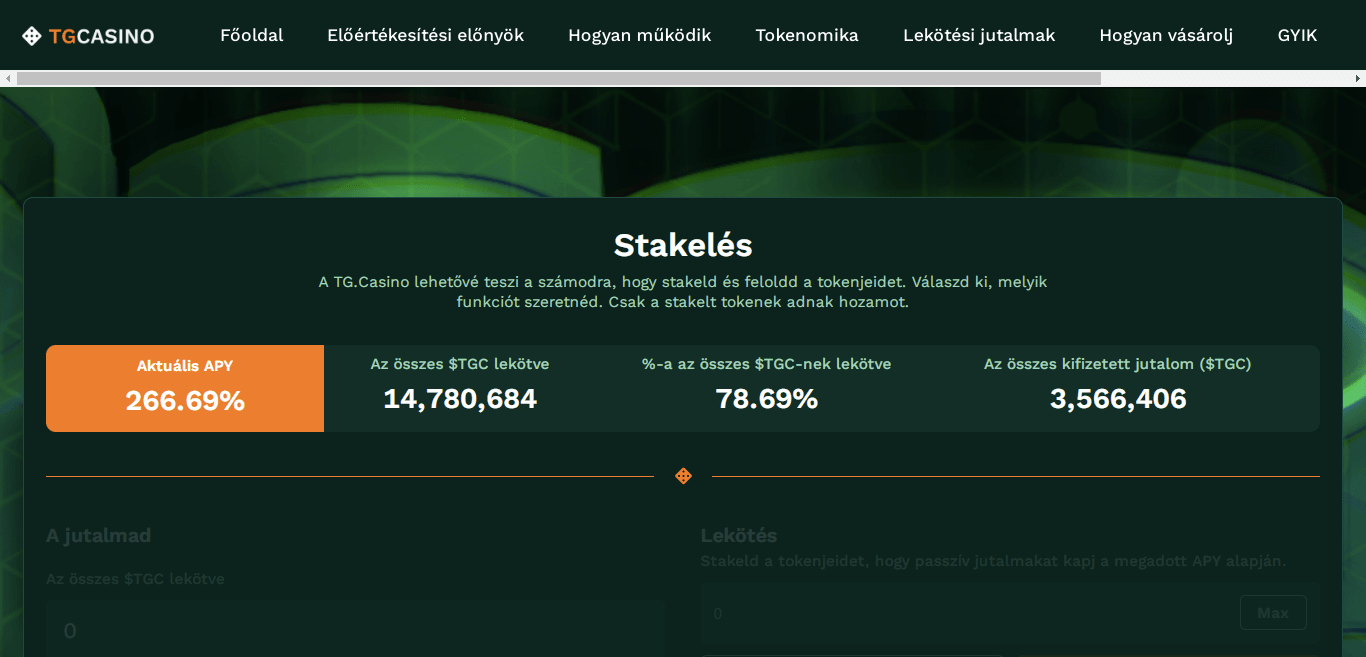
Task: Click the horizontal scrollbar left arrow
Action: pos(8,78)
